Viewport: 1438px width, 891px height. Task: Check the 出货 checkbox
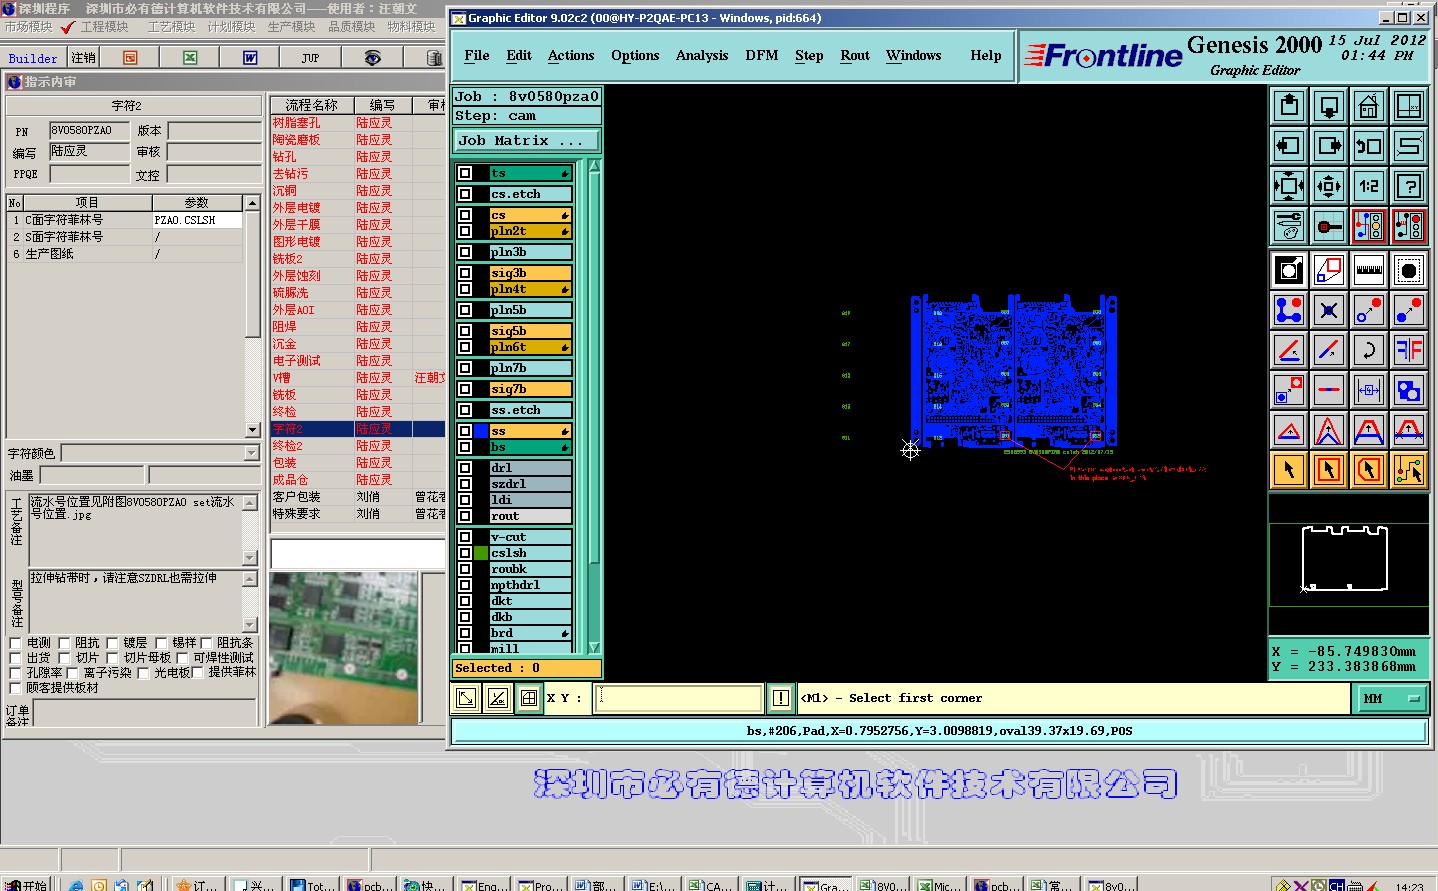[15, 658]
